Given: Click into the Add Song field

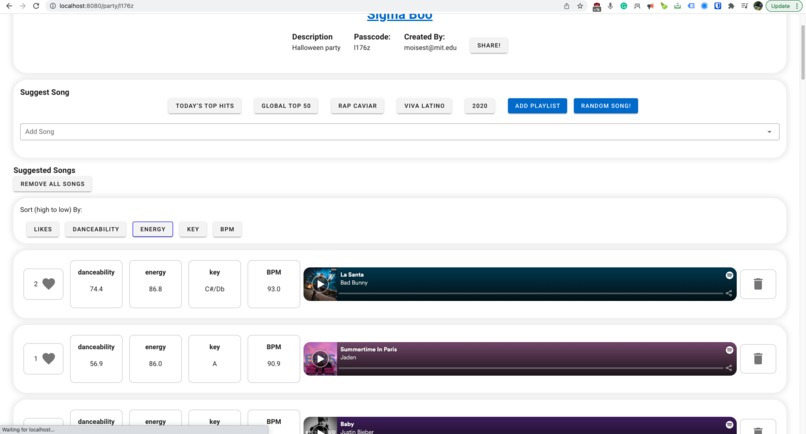Looking at the screenshot, I should pos(399,132).
